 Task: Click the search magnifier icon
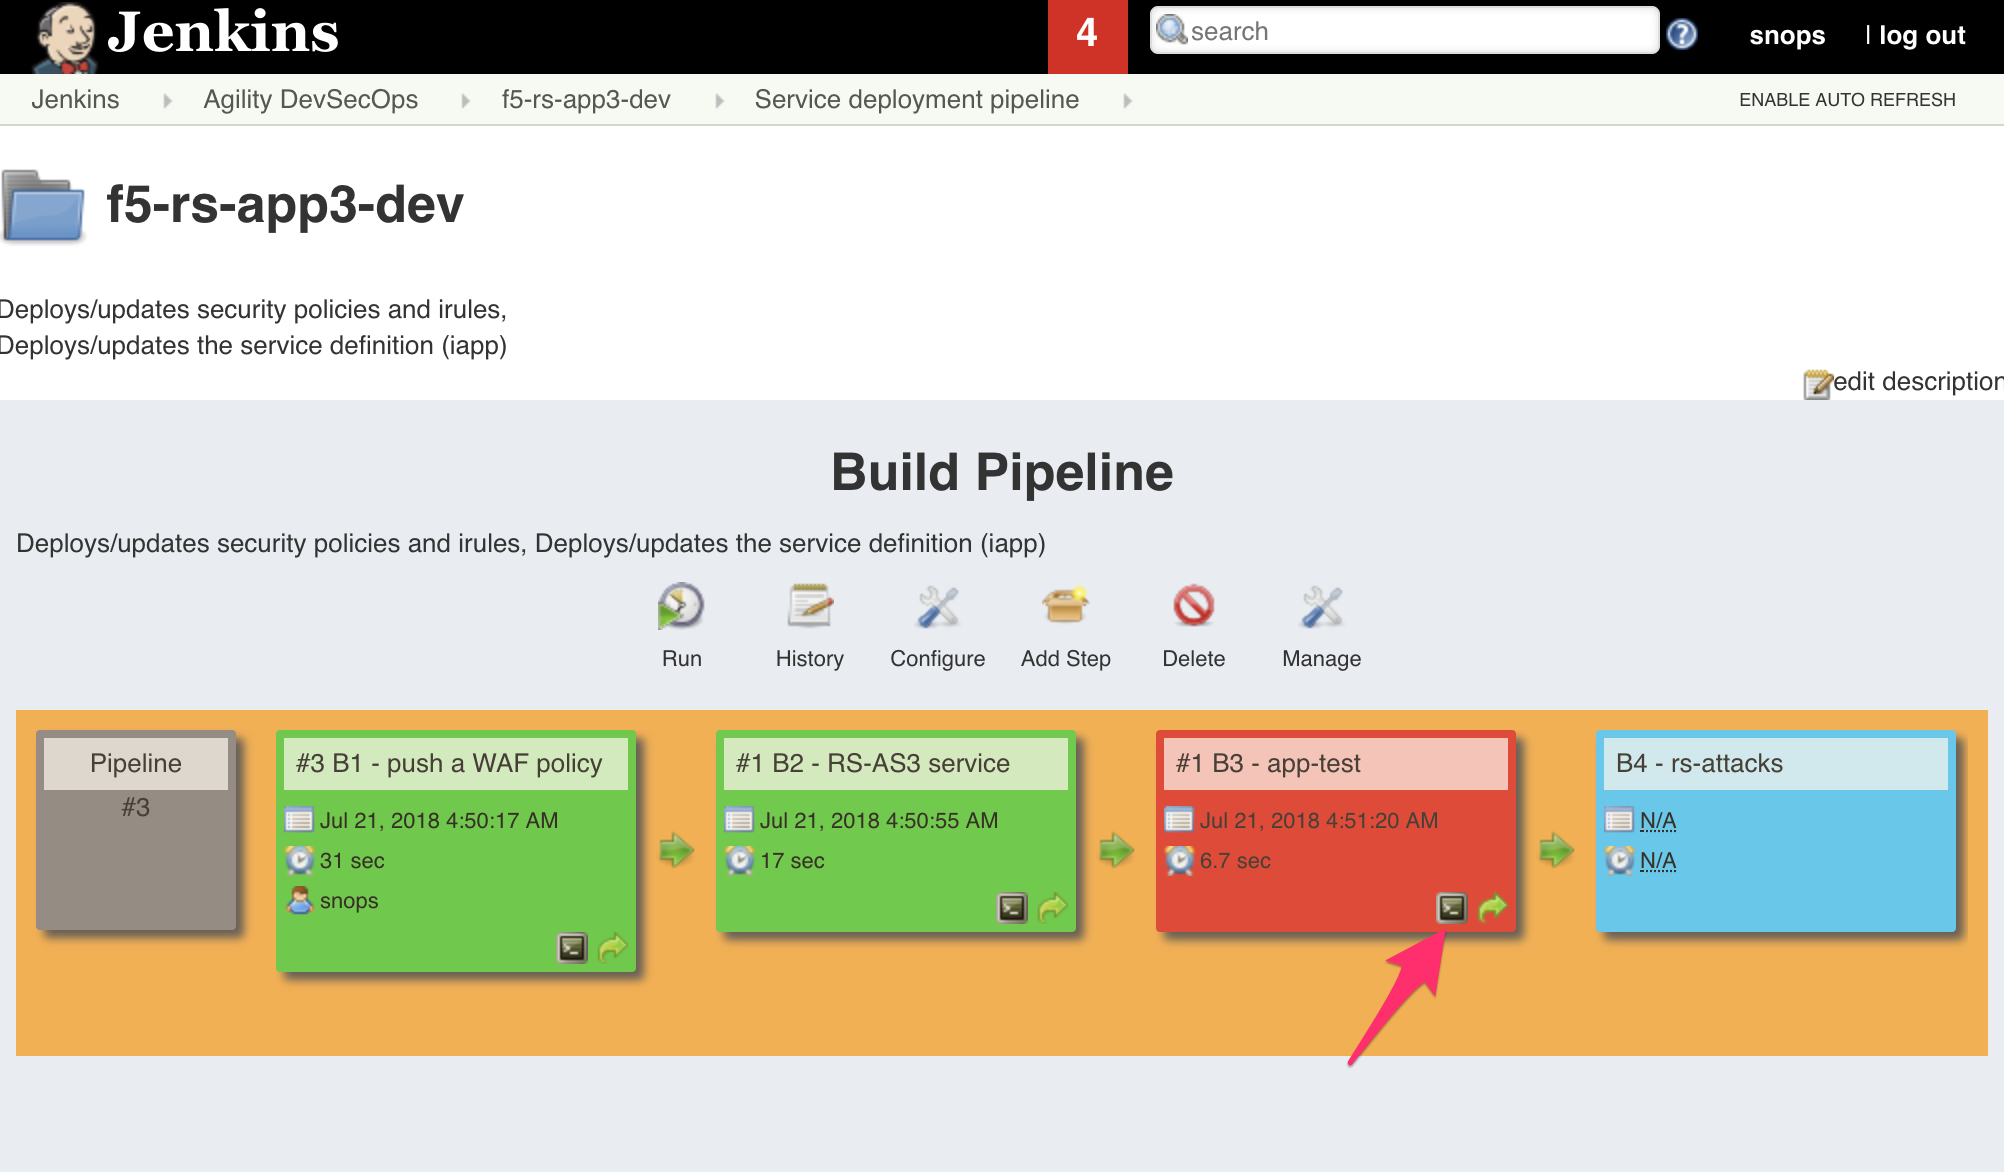tap(1171, 31)
